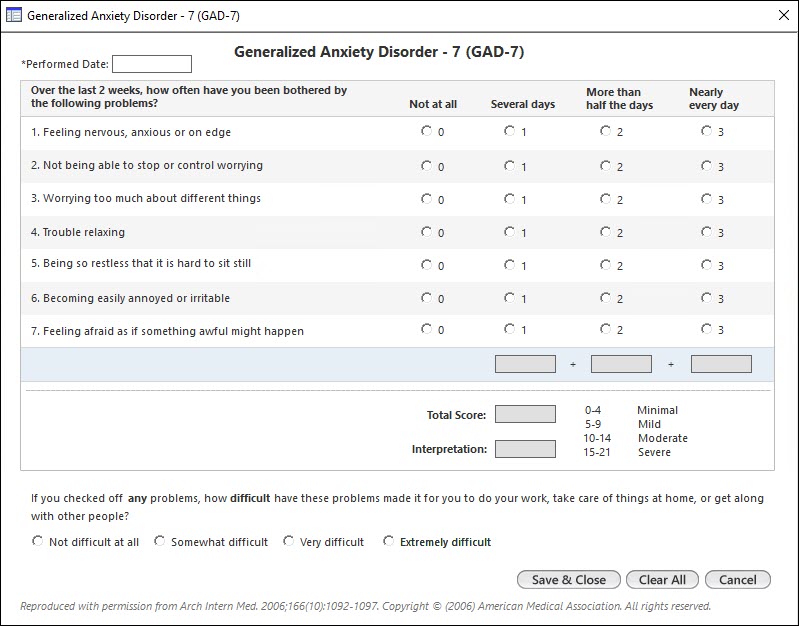Click the Total Score field

[525, 415]
